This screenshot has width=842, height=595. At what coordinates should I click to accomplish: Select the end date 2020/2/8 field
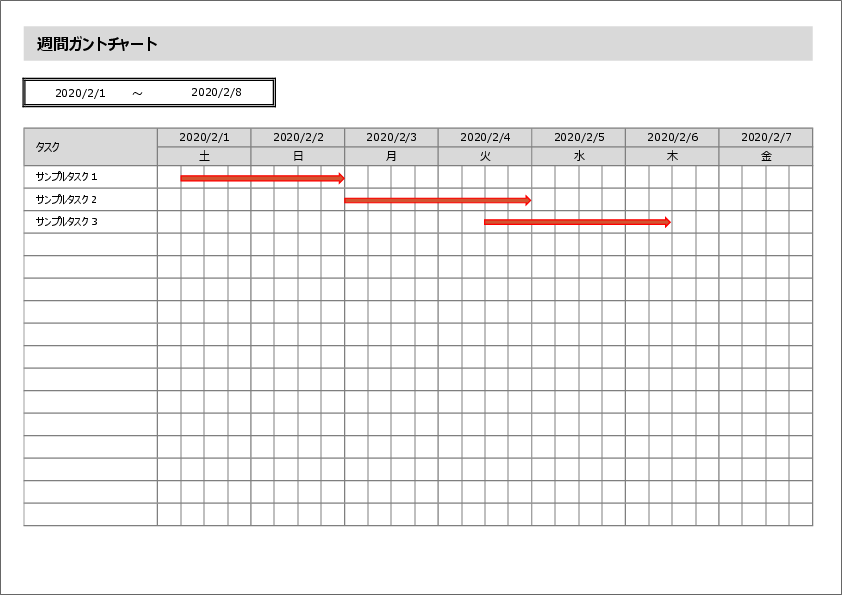216,92
